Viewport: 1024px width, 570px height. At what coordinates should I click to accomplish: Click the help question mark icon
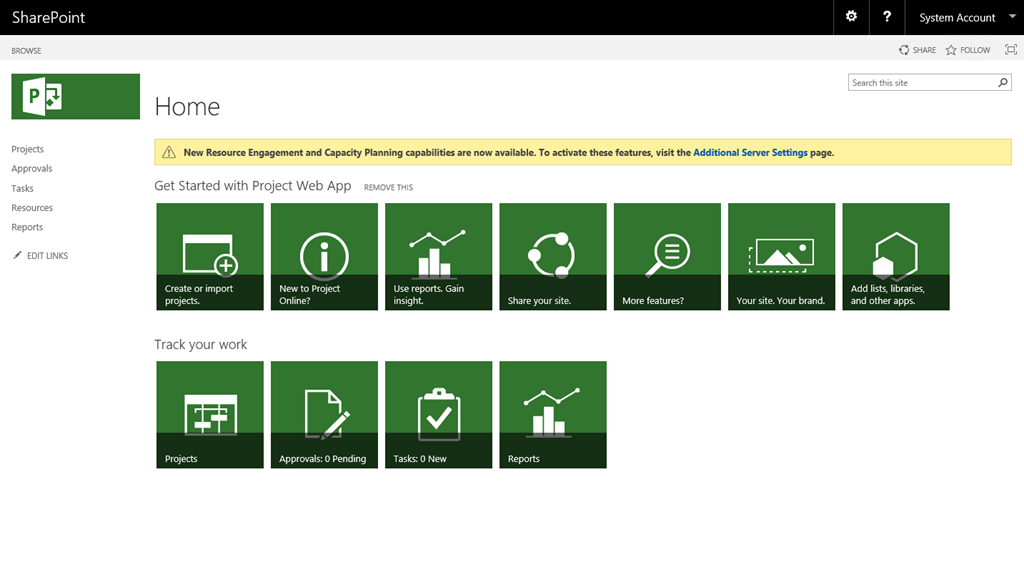887,17
